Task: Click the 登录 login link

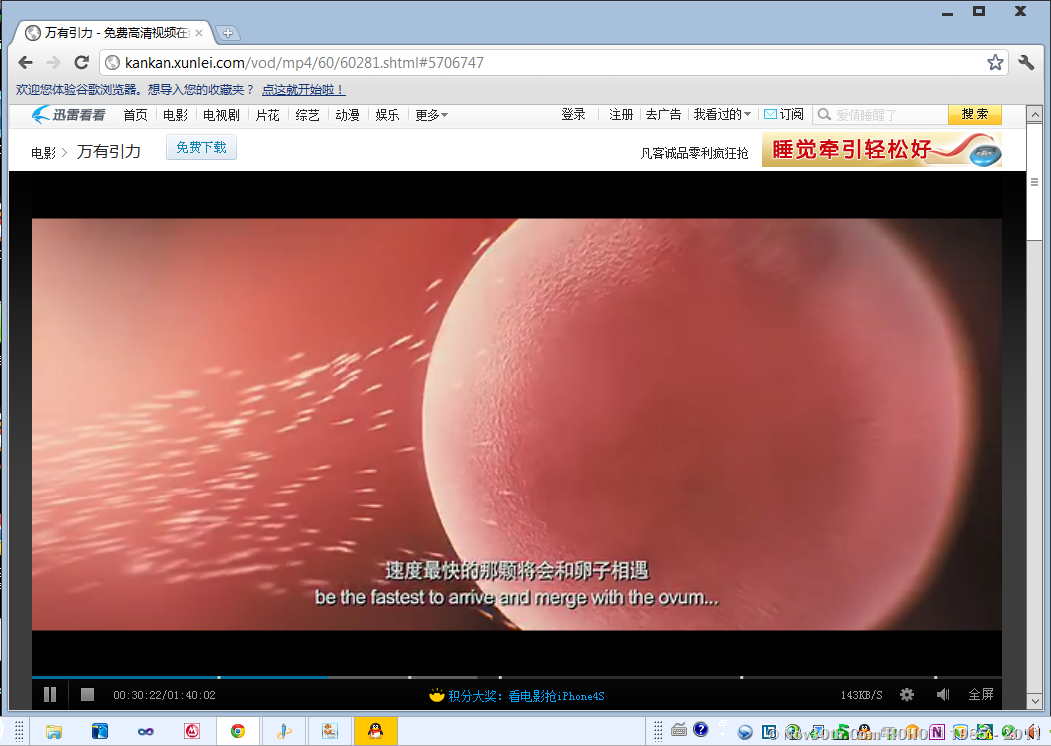Action: [x=573, y=115]
